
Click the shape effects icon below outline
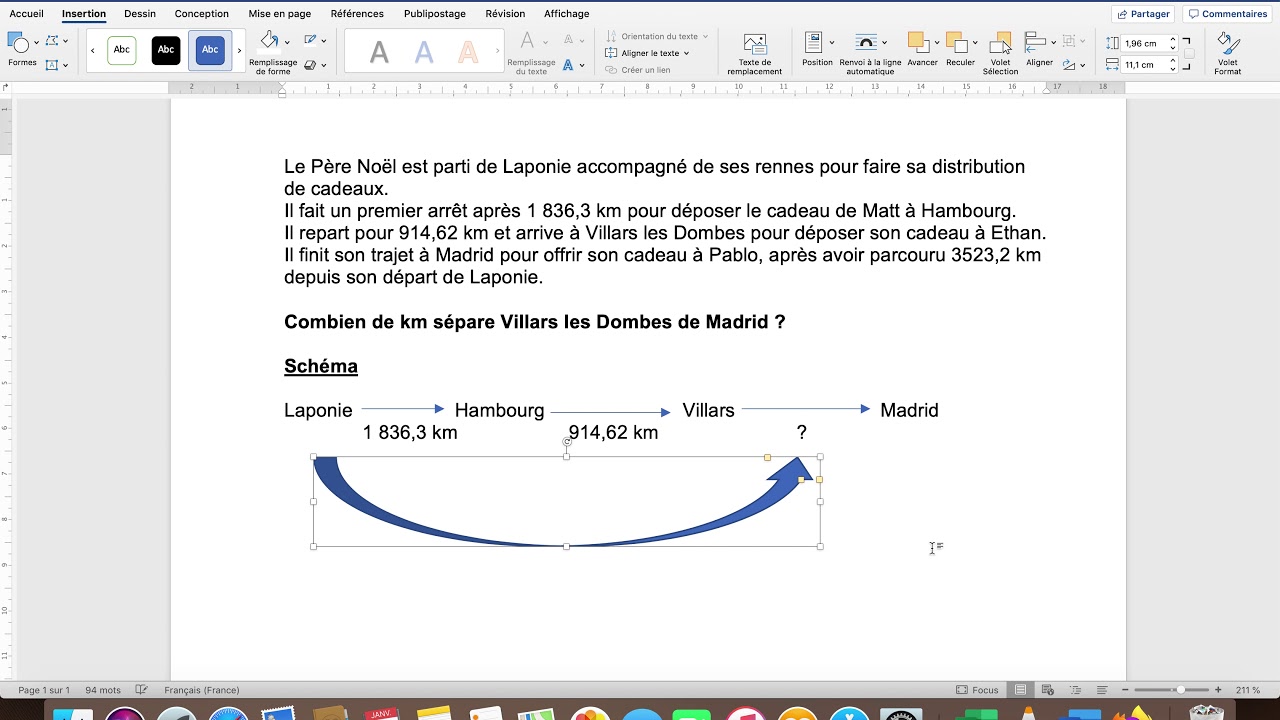pyautogui.click(x=310, y=65)
